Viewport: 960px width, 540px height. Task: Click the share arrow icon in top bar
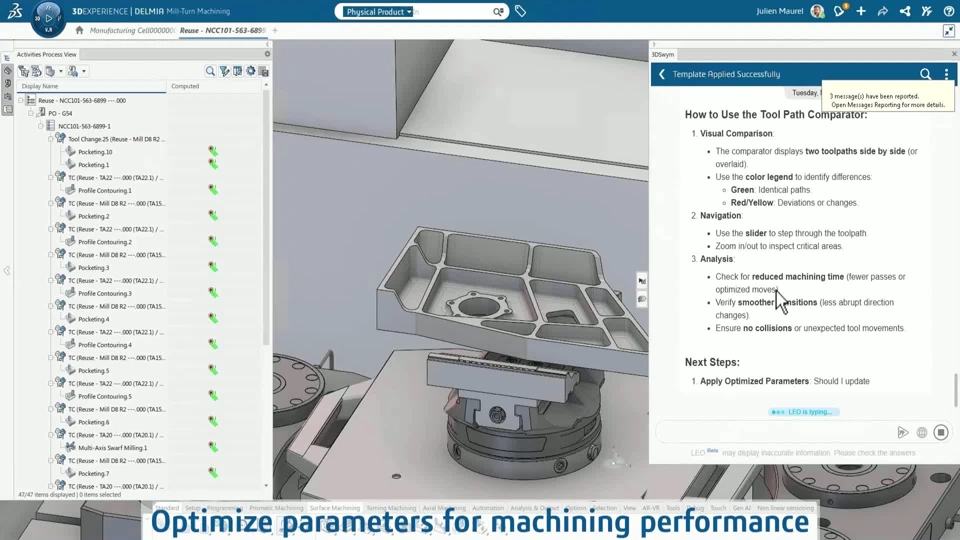point(883,11)
